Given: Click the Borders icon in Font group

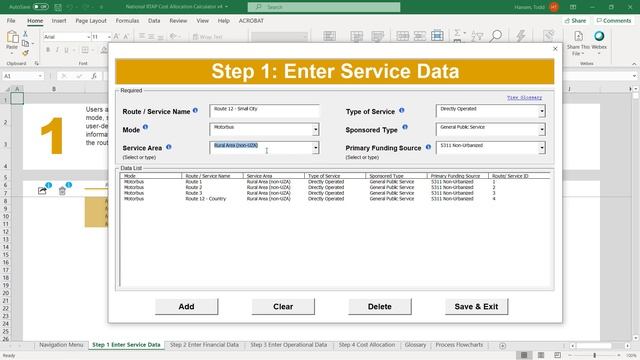Looking at the screenshot, I should (x=85, y=50).
